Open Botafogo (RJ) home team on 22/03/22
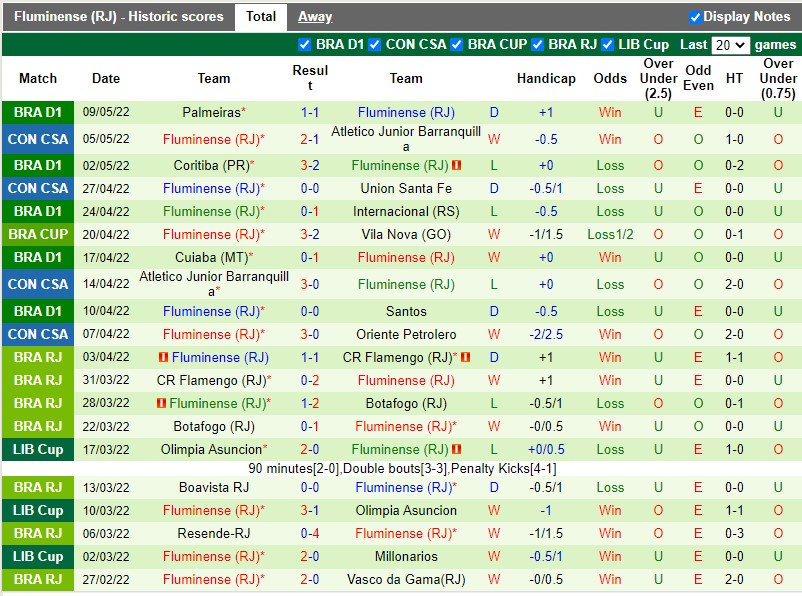802x596 pixels. 214,426
